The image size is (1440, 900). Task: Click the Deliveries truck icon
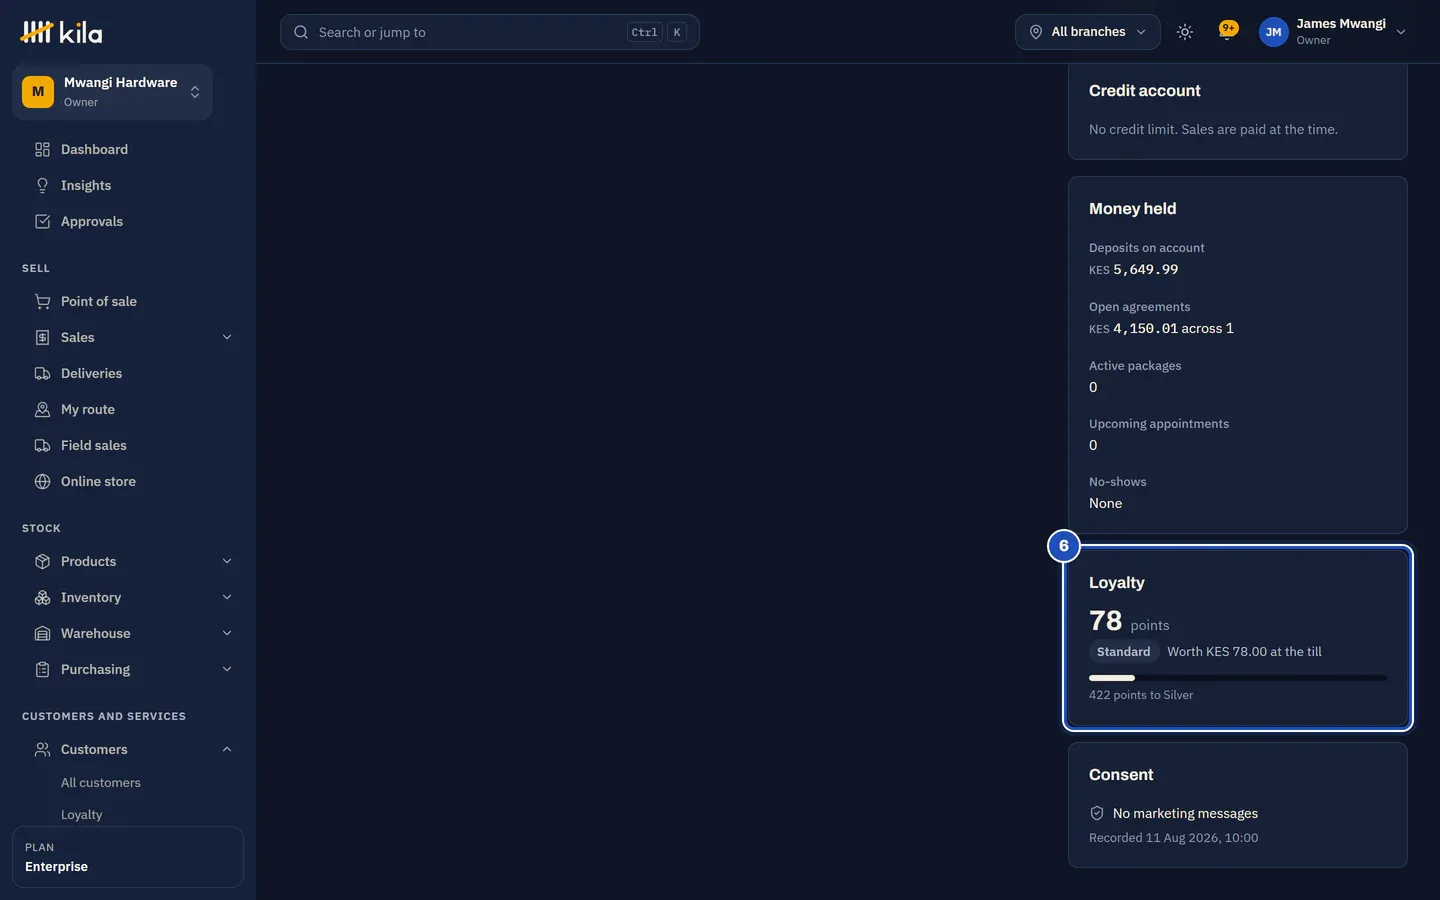tap(42, 374)
